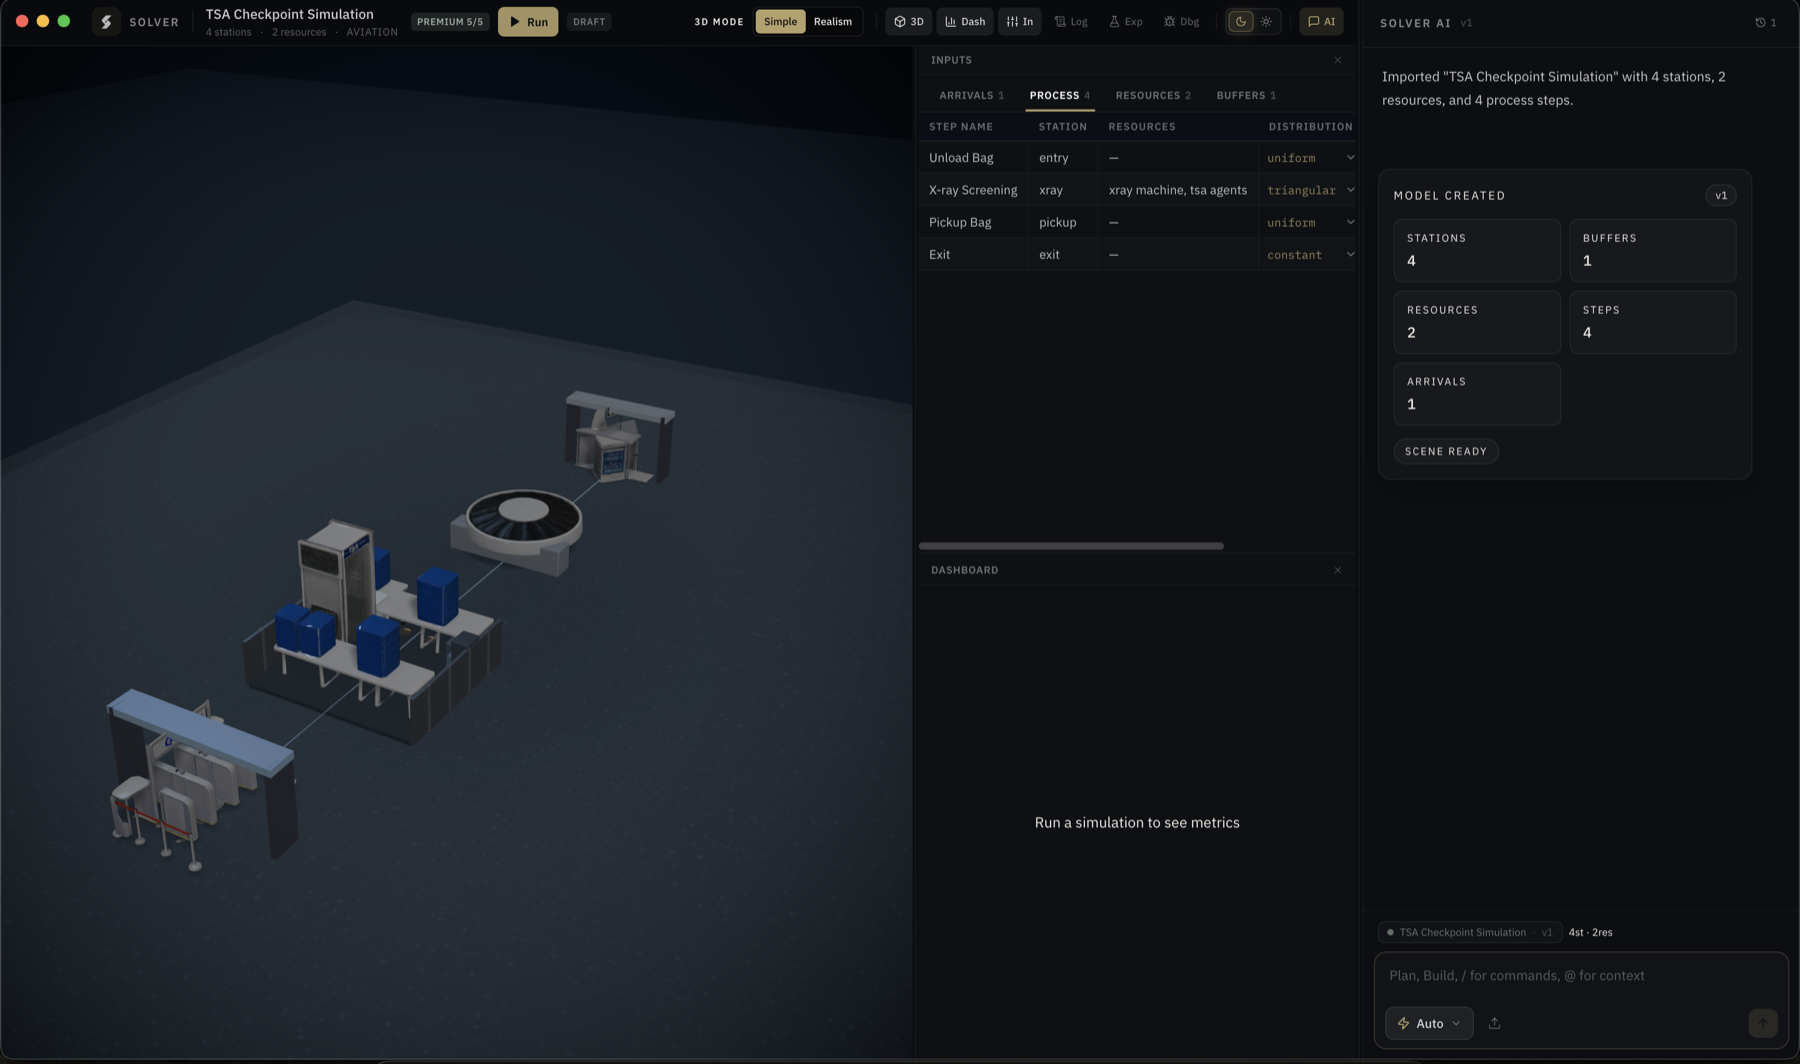The width and height of the screenshot is (1800, 1064).
Task: Open Exit step distribution dropdown
Action: 1310,255
